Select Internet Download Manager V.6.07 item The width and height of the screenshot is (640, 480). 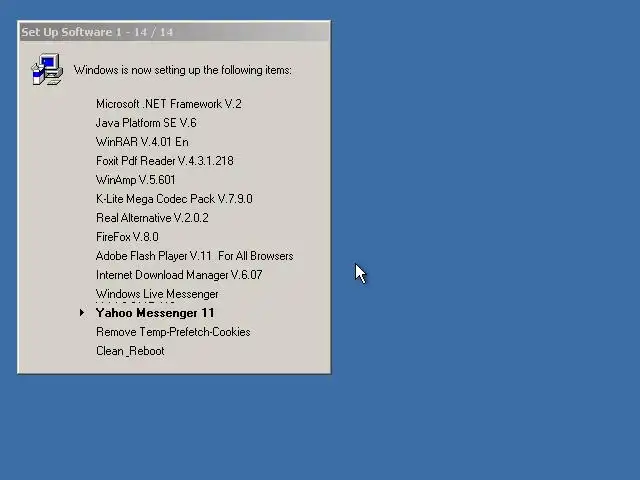(x=179, y=275)
